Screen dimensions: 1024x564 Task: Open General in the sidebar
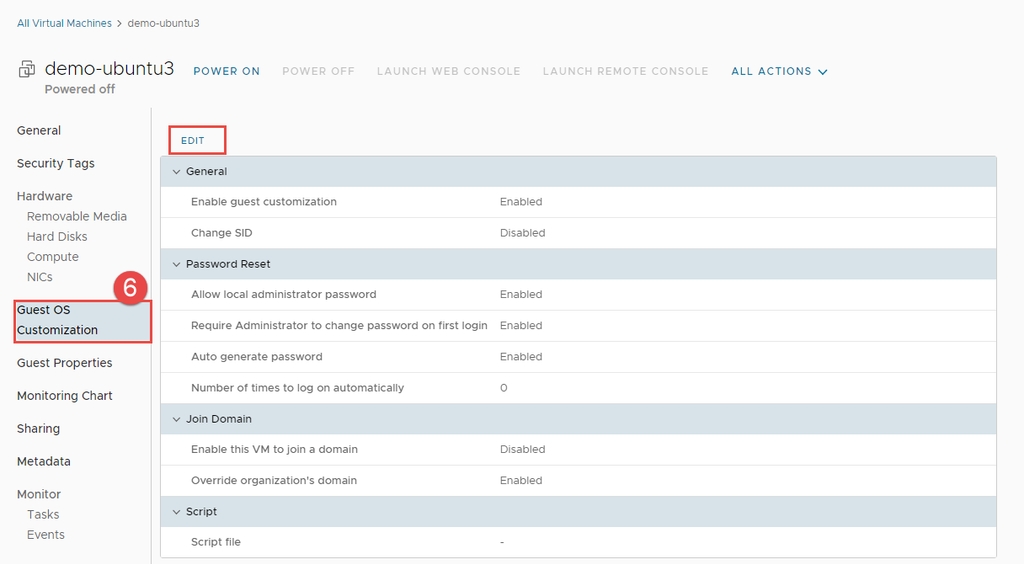39,131
